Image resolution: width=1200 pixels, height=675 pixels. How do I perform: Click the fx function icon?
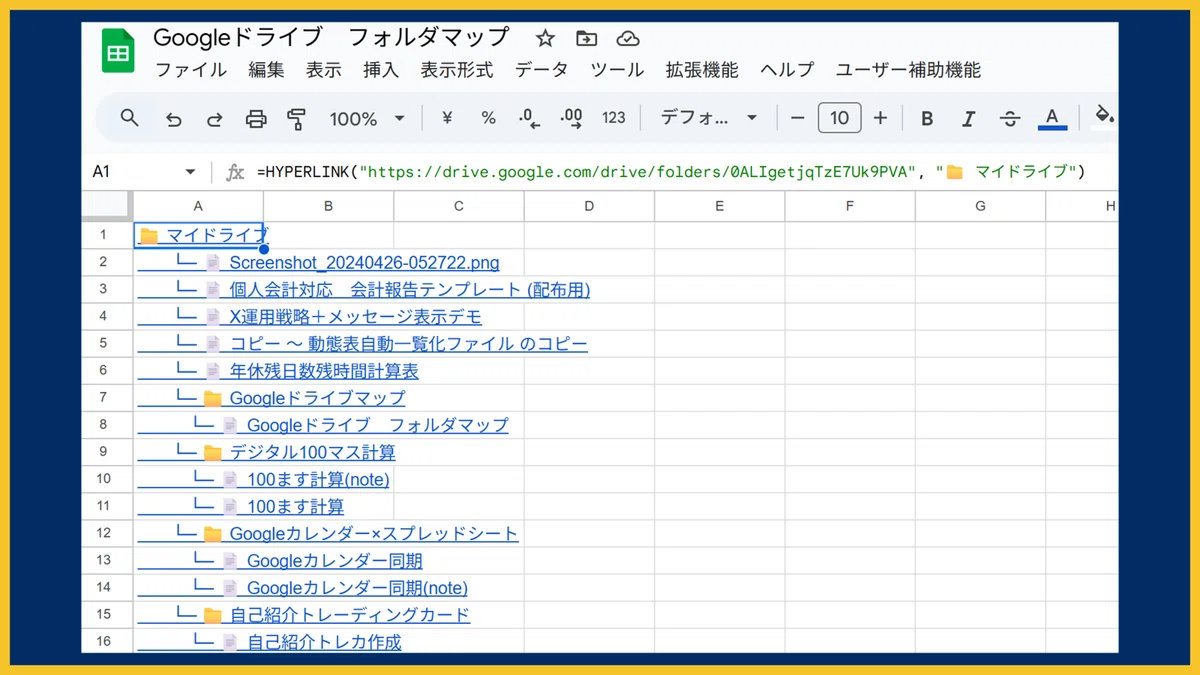point(235,172)
